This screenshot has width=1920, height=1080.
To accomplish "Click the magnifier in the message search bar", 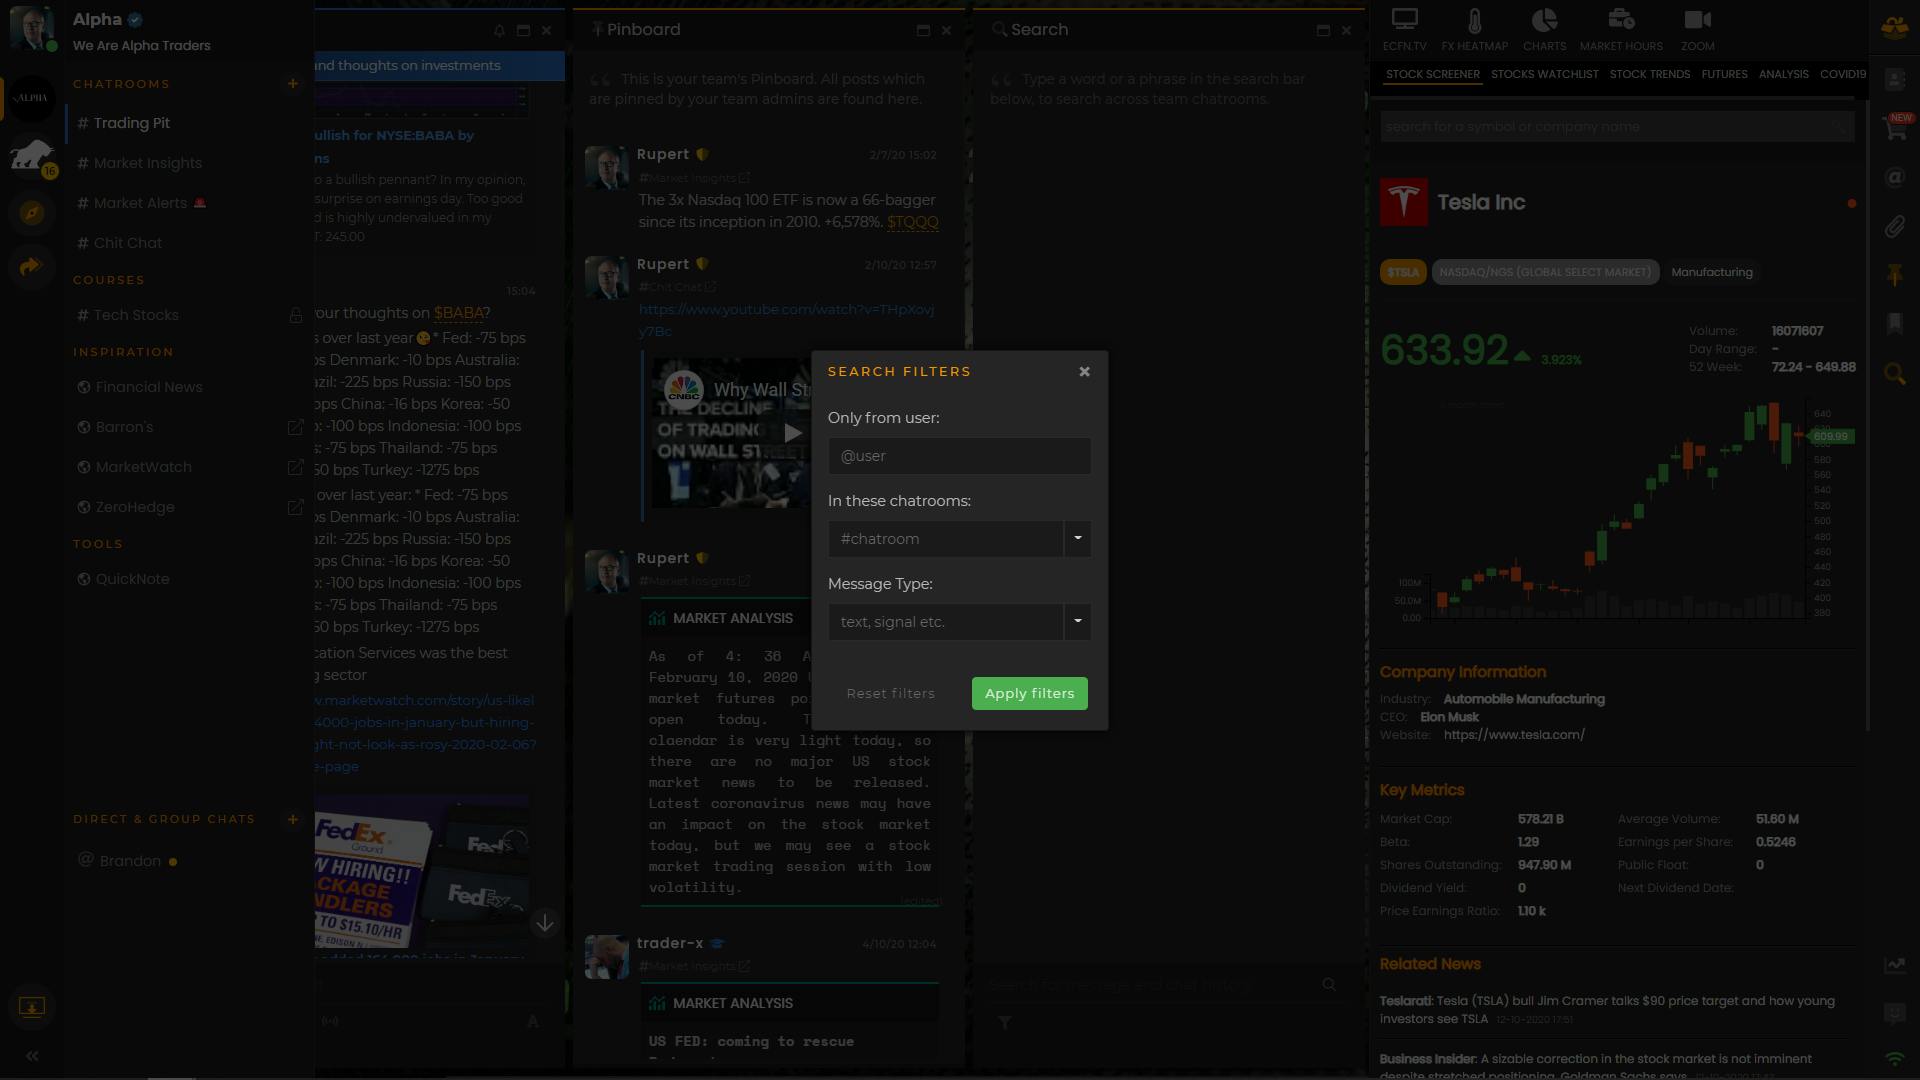I will pos(1329,985).
